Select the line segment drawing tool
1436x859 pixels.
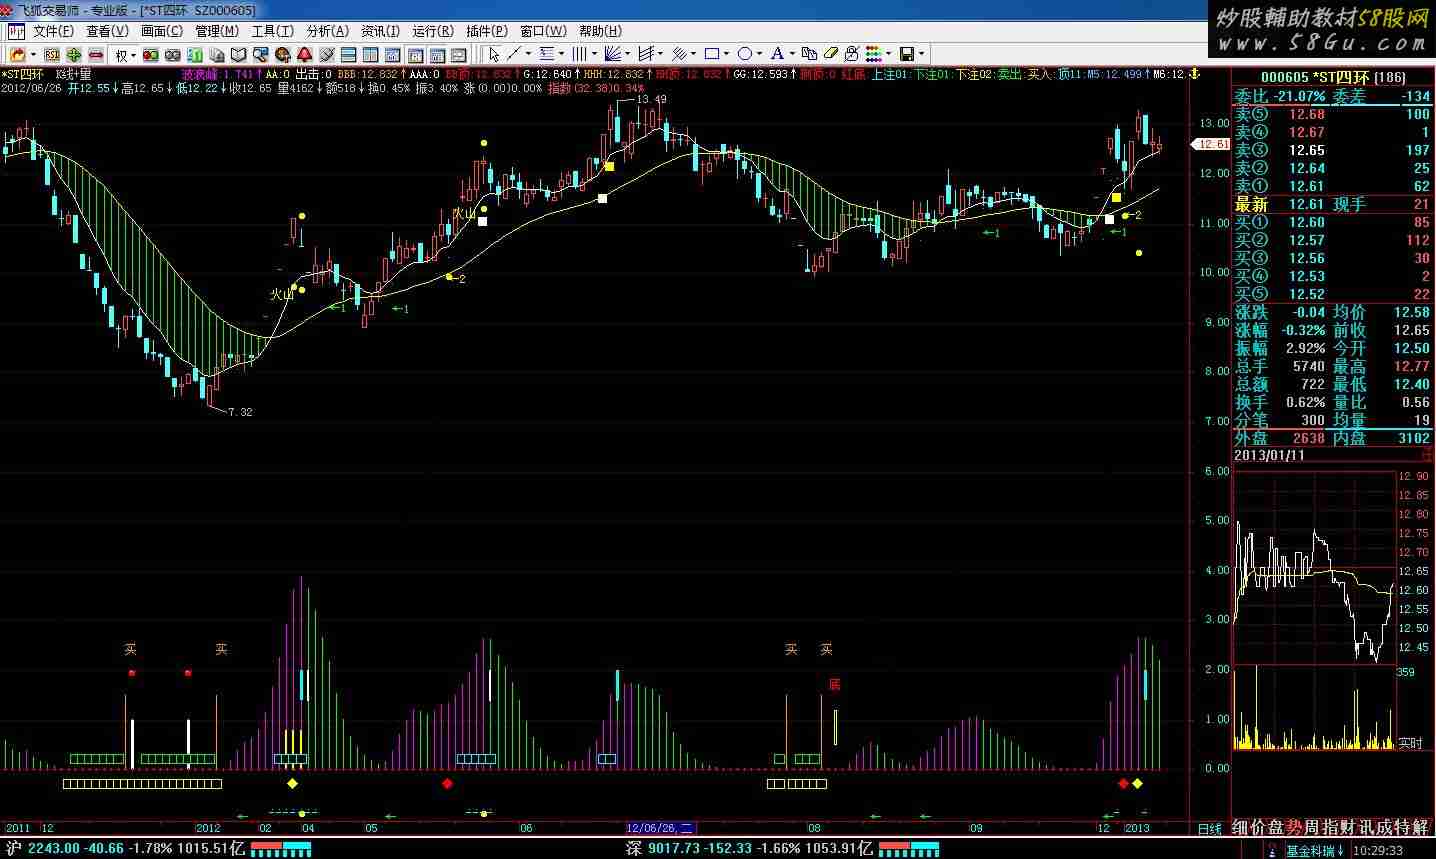pyautogui.click(x=513, y=54)
